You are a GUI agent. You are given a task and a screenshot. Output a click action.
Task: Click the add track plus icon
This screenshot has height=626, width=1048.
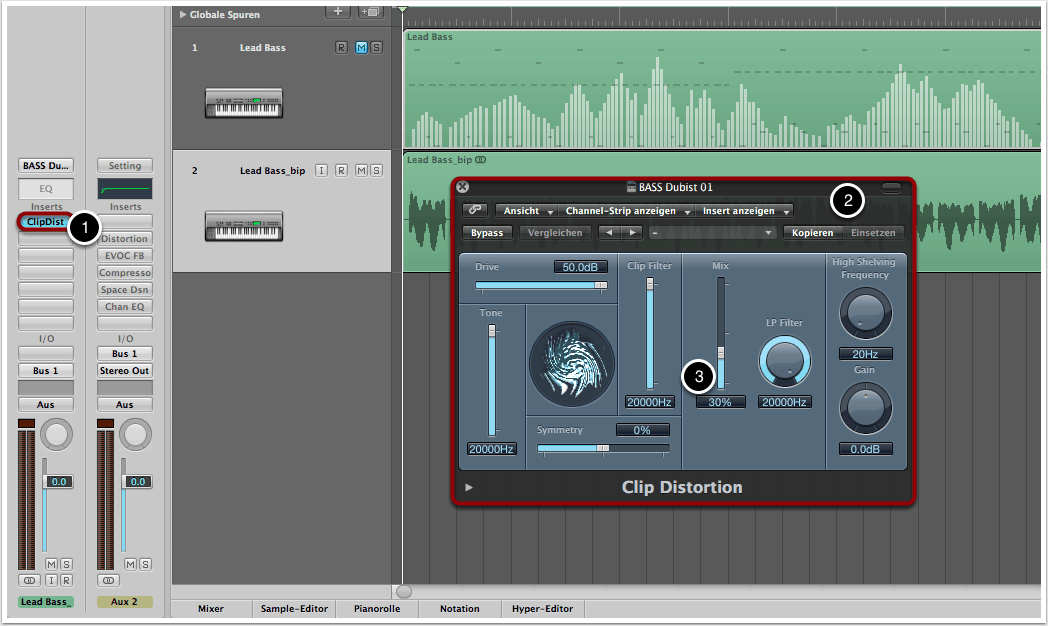(339, 12)
